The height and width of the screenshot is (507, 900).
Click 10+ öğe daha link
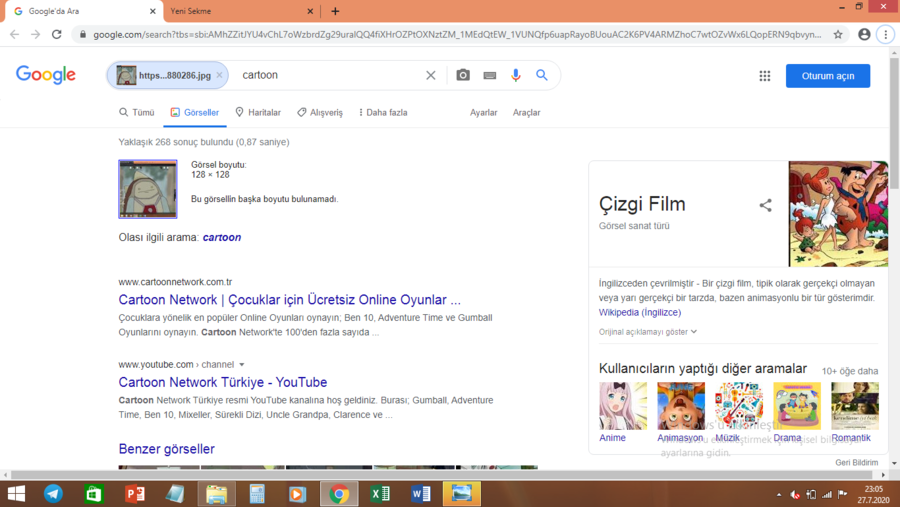[849, 371]
